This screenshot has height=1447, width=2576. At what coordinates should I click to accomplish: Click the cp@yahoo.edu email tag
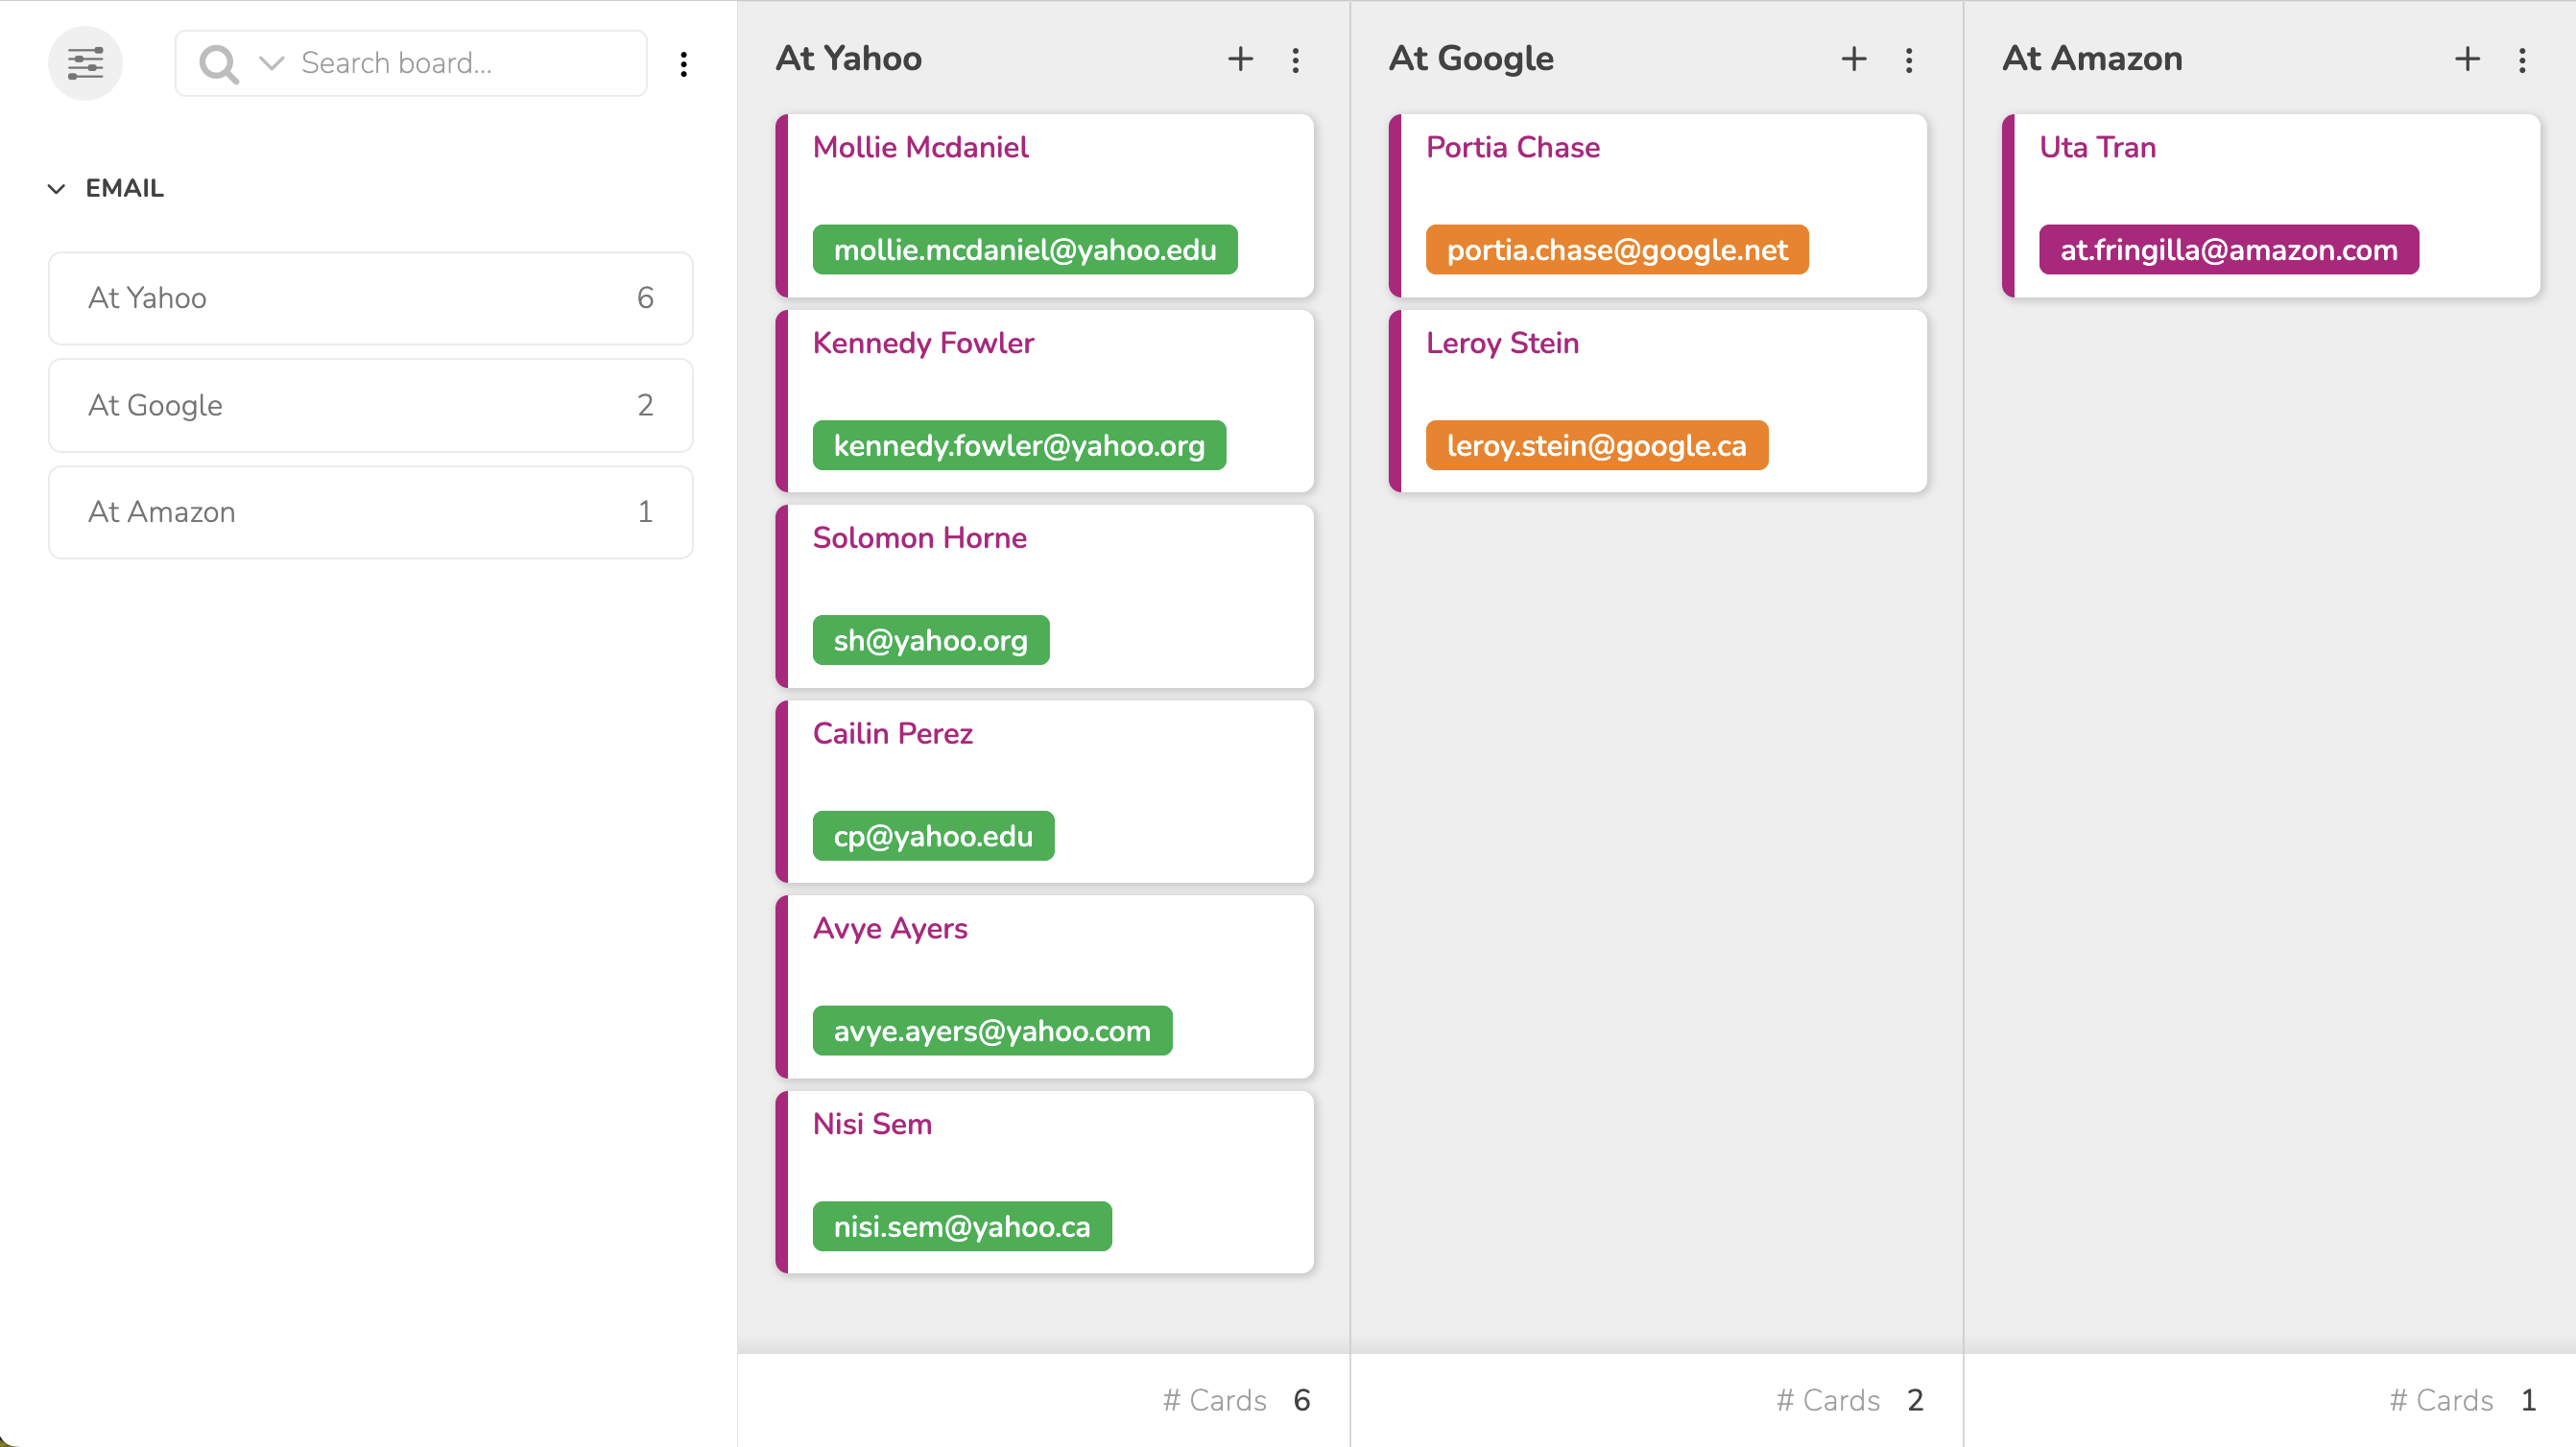tap(933, 835)
